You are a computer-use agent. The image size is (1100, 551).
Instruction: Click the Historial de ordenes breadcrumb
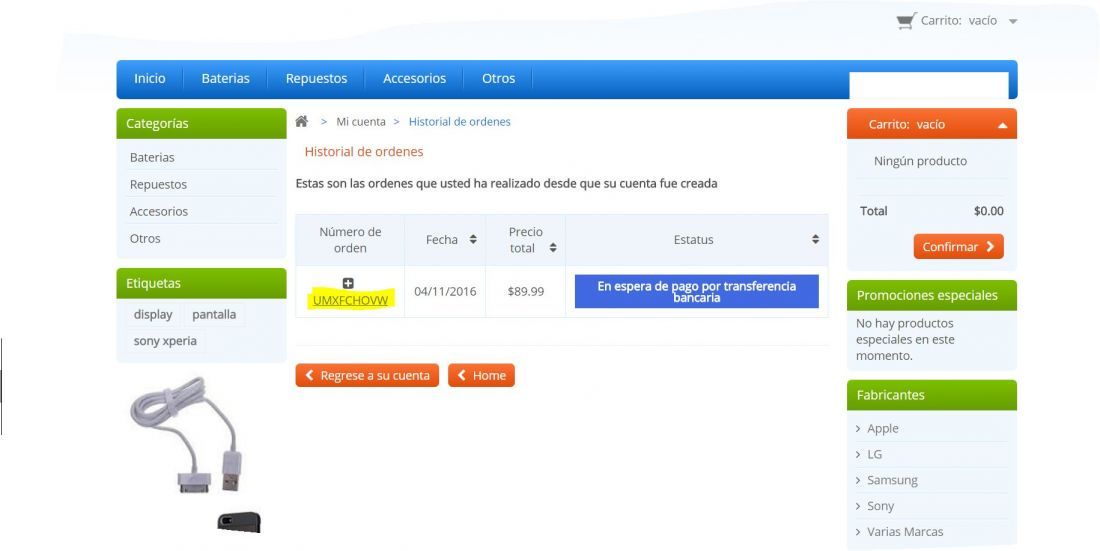(x=460, y=121)
